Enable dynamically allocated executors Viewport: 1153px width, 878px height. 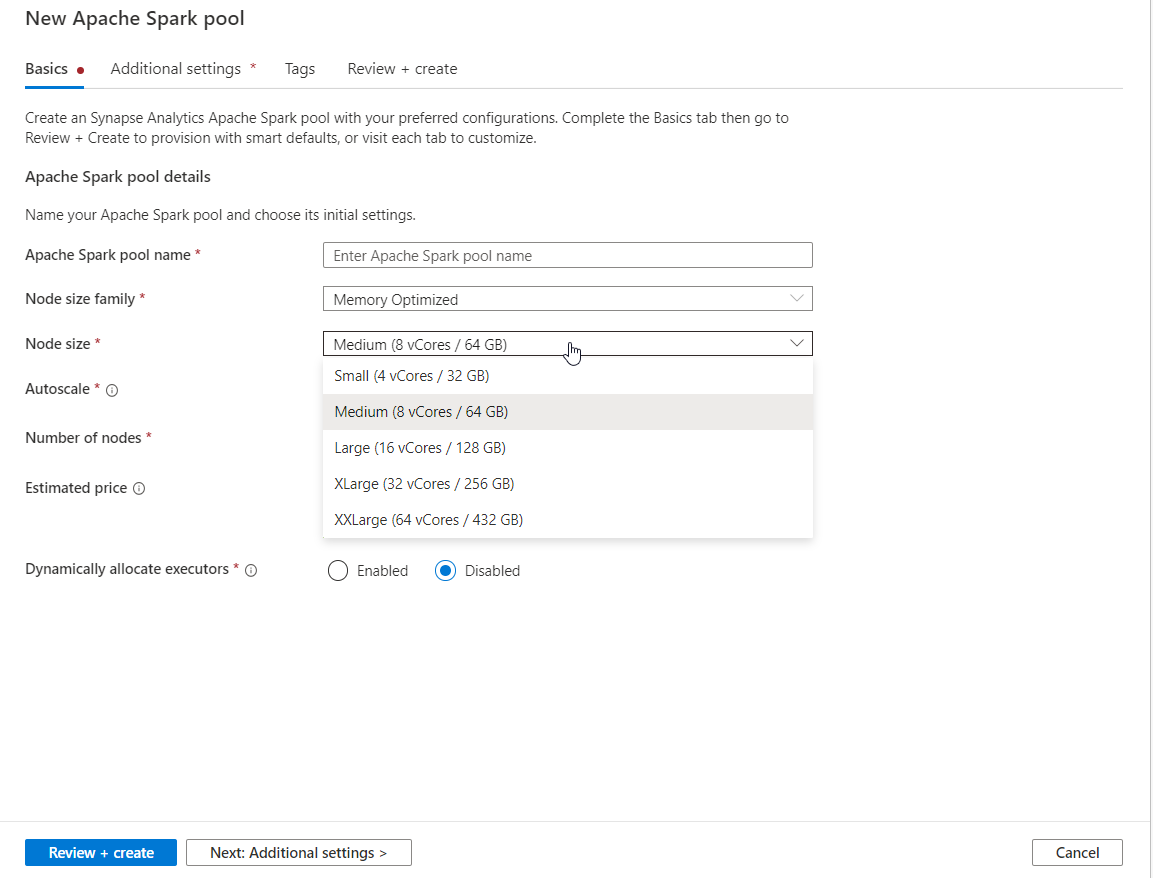tap(338, 570)
